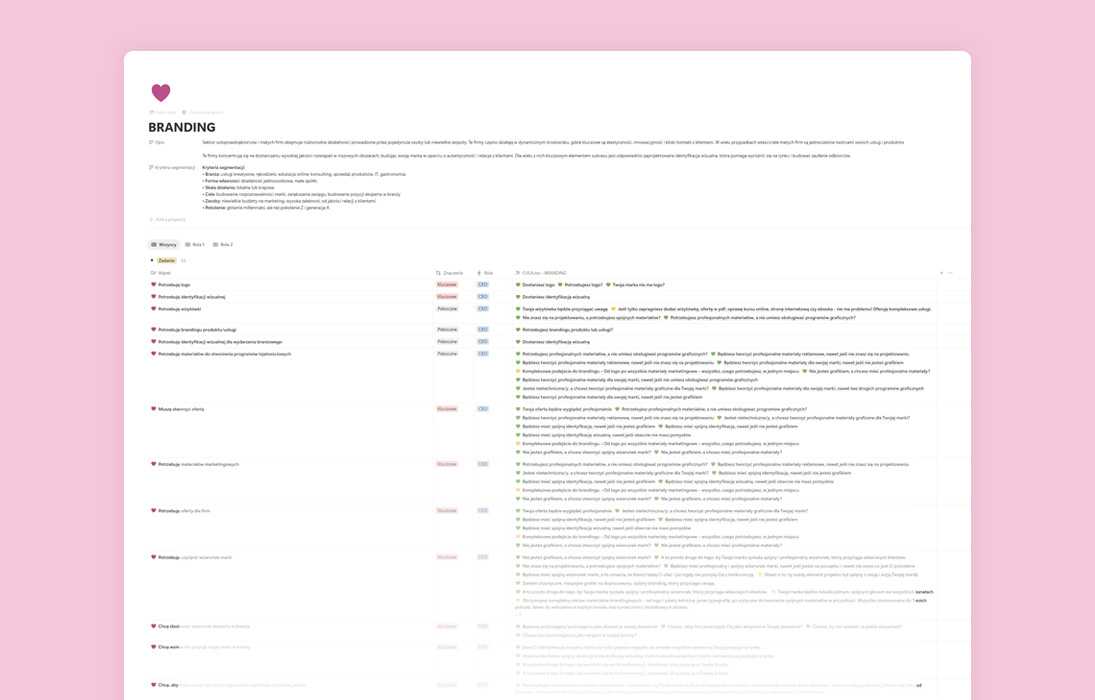Switch to the Rola 1 tab
Image resolution: width=1095 pixels, height=700 pixels.
195,245
